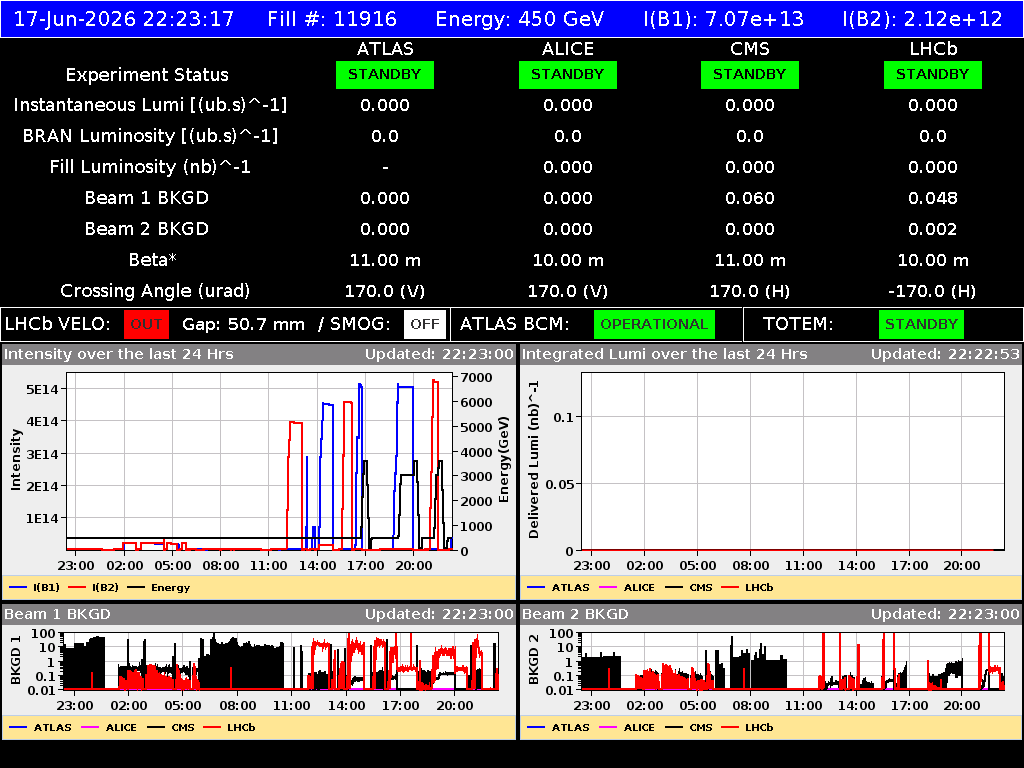Select the I(B2): 2.12e+12 value
This screenshot has height=768, width=1024.
[923, 18]
